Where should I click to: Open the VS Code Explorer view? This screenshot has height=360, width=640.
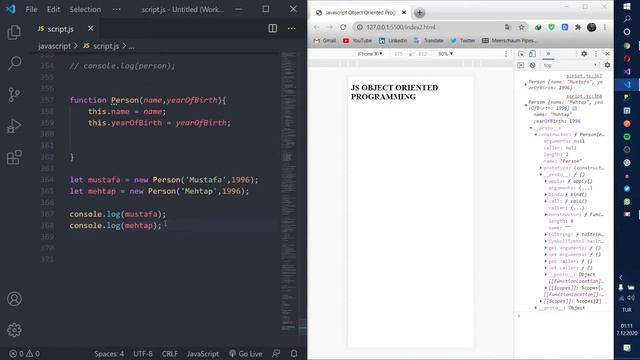point(14,32)
